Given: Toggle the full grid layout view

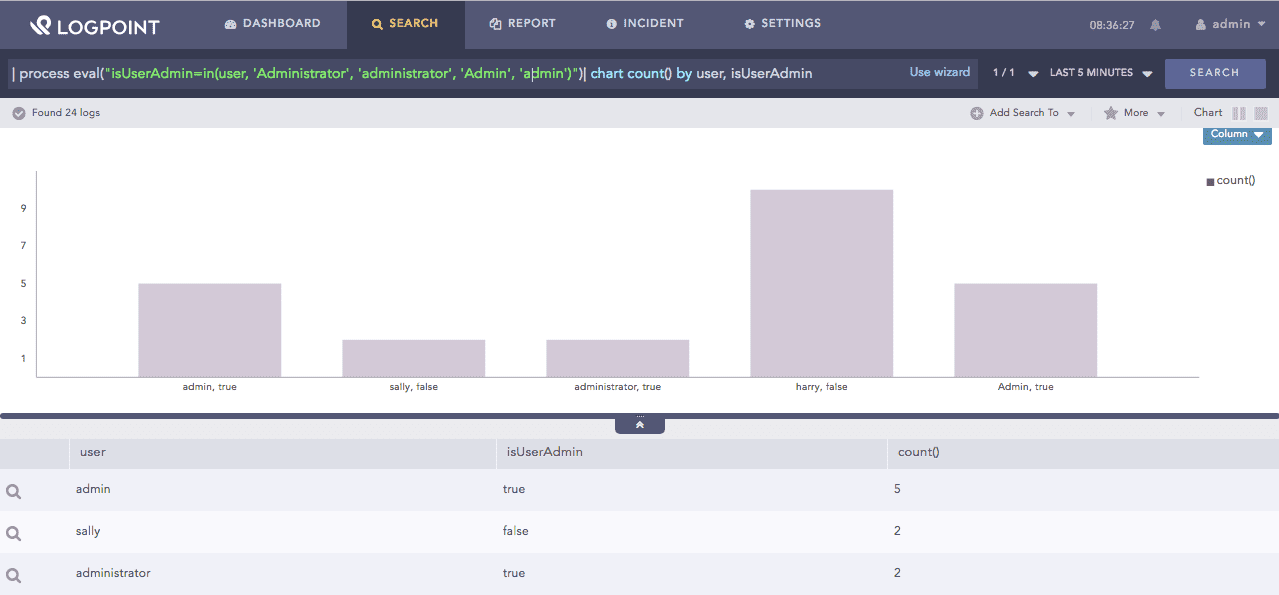Looking at the screenshot, I should [1261, 113].
